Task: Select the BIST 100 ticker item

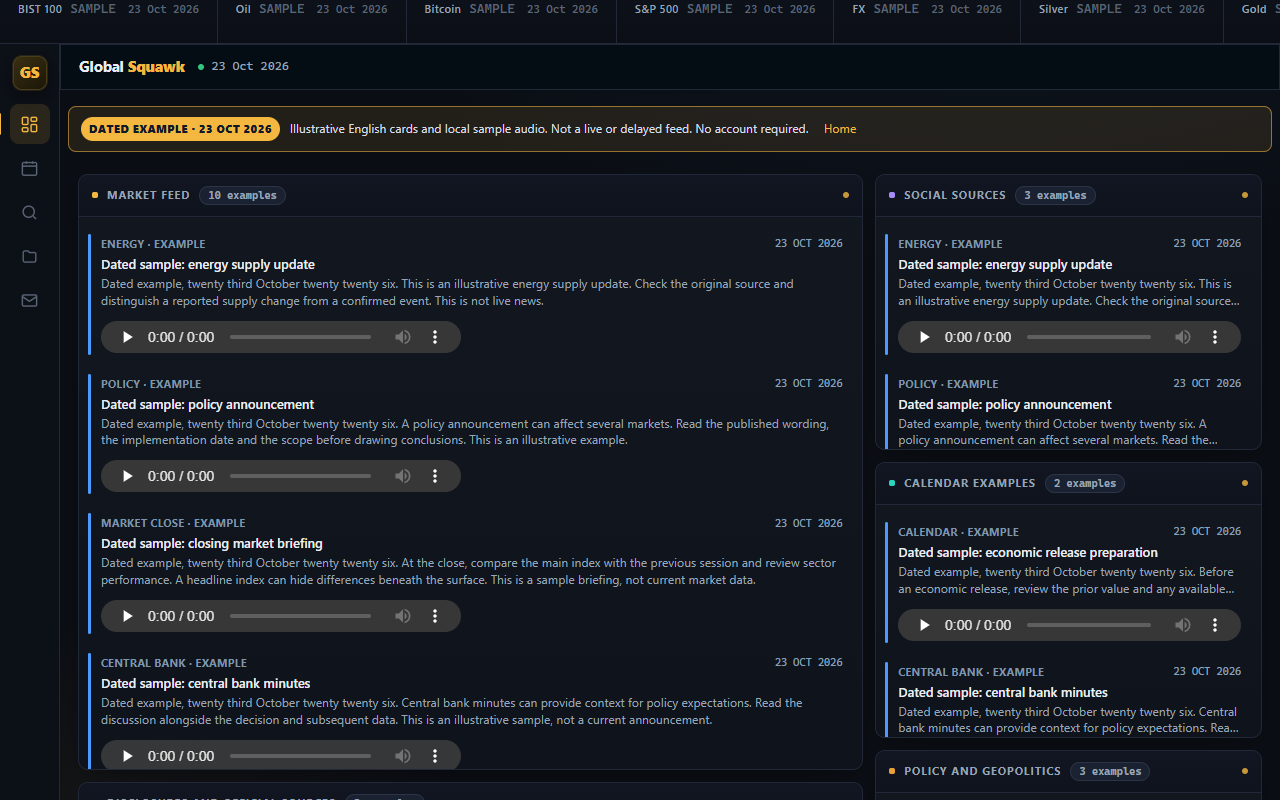Action: click(108, 9)
